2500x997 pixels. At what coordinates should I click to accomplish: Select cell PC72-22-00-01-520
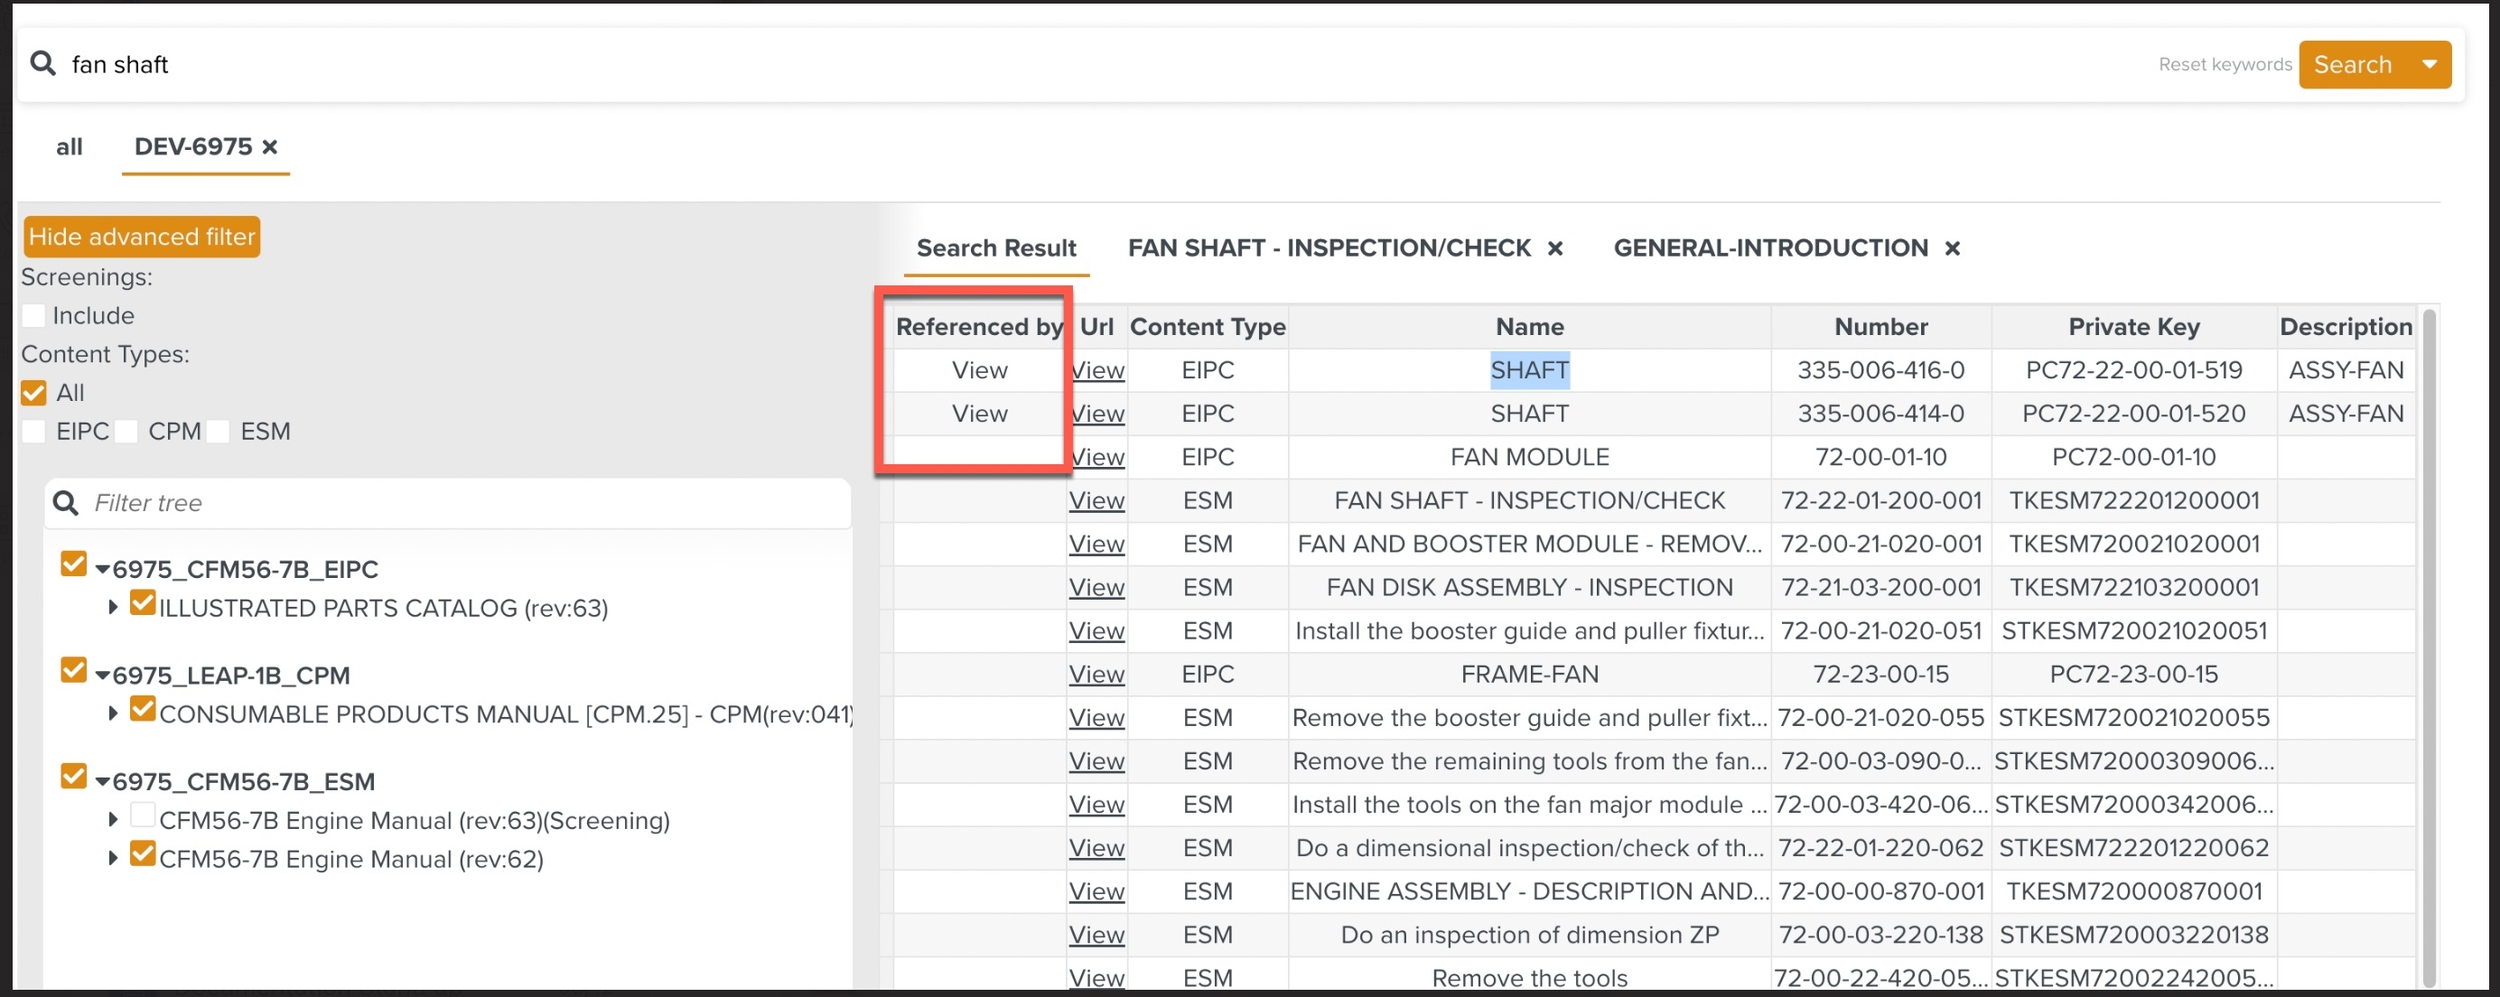pos(2133,413)
